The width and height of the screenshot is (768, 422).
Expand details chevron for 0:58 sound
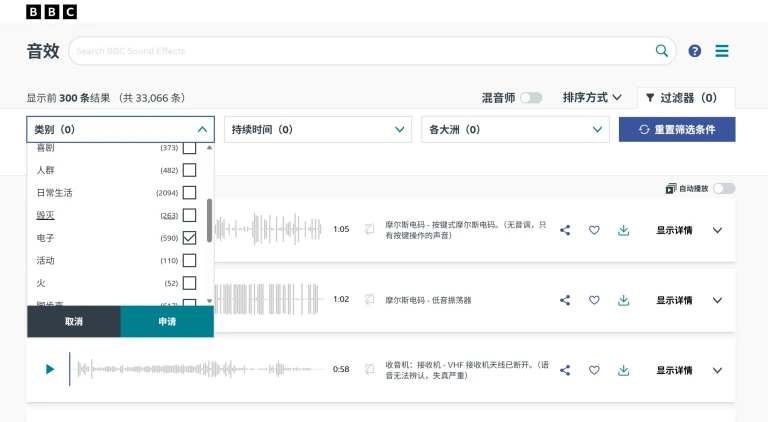717,370
